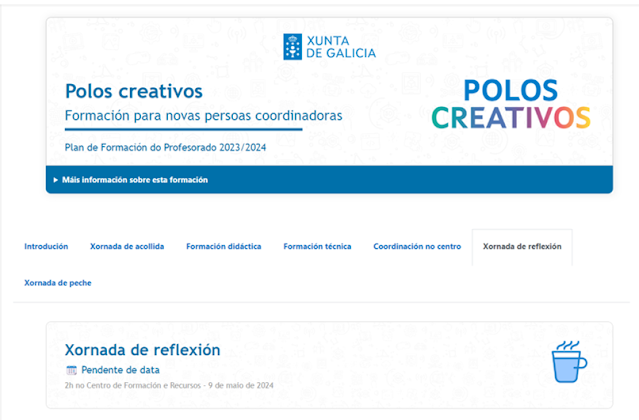The width and height of the screenshot is (639, 420).
Task: Expand Máis información sobre esta formación
Action: pos(131,180)
